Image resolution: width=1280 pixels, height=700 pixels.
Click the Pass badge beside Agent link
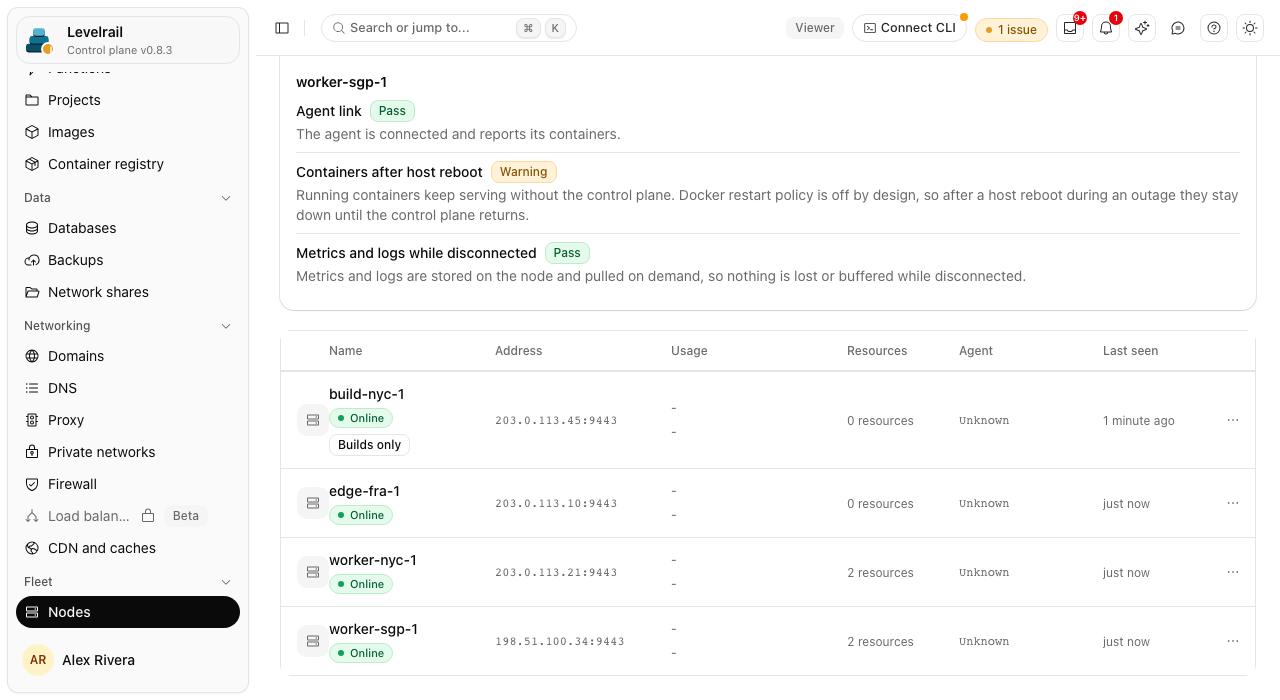[392, 111]
